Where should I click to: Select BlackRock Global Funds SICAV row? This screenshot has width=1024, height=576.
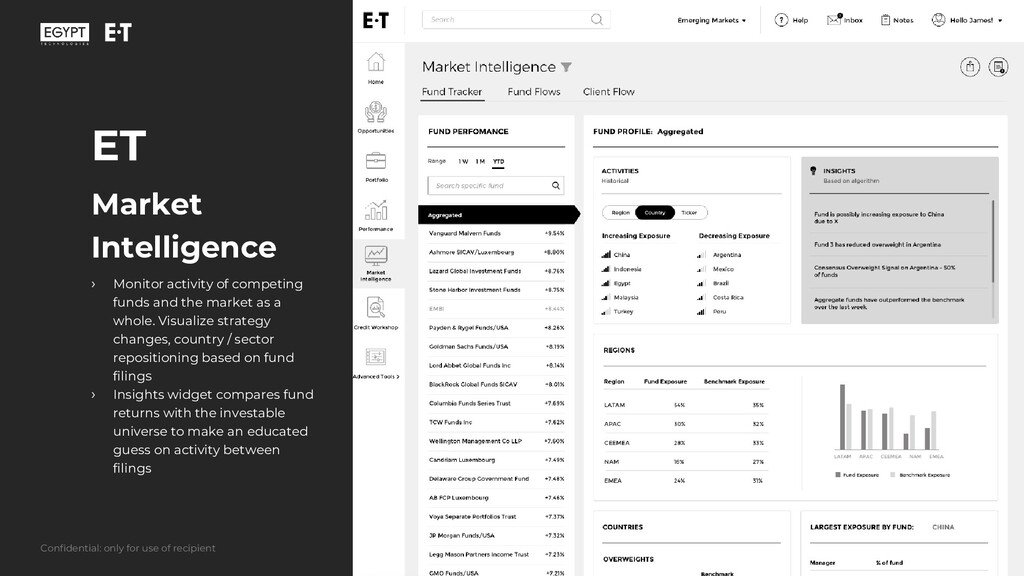(496, 385)
